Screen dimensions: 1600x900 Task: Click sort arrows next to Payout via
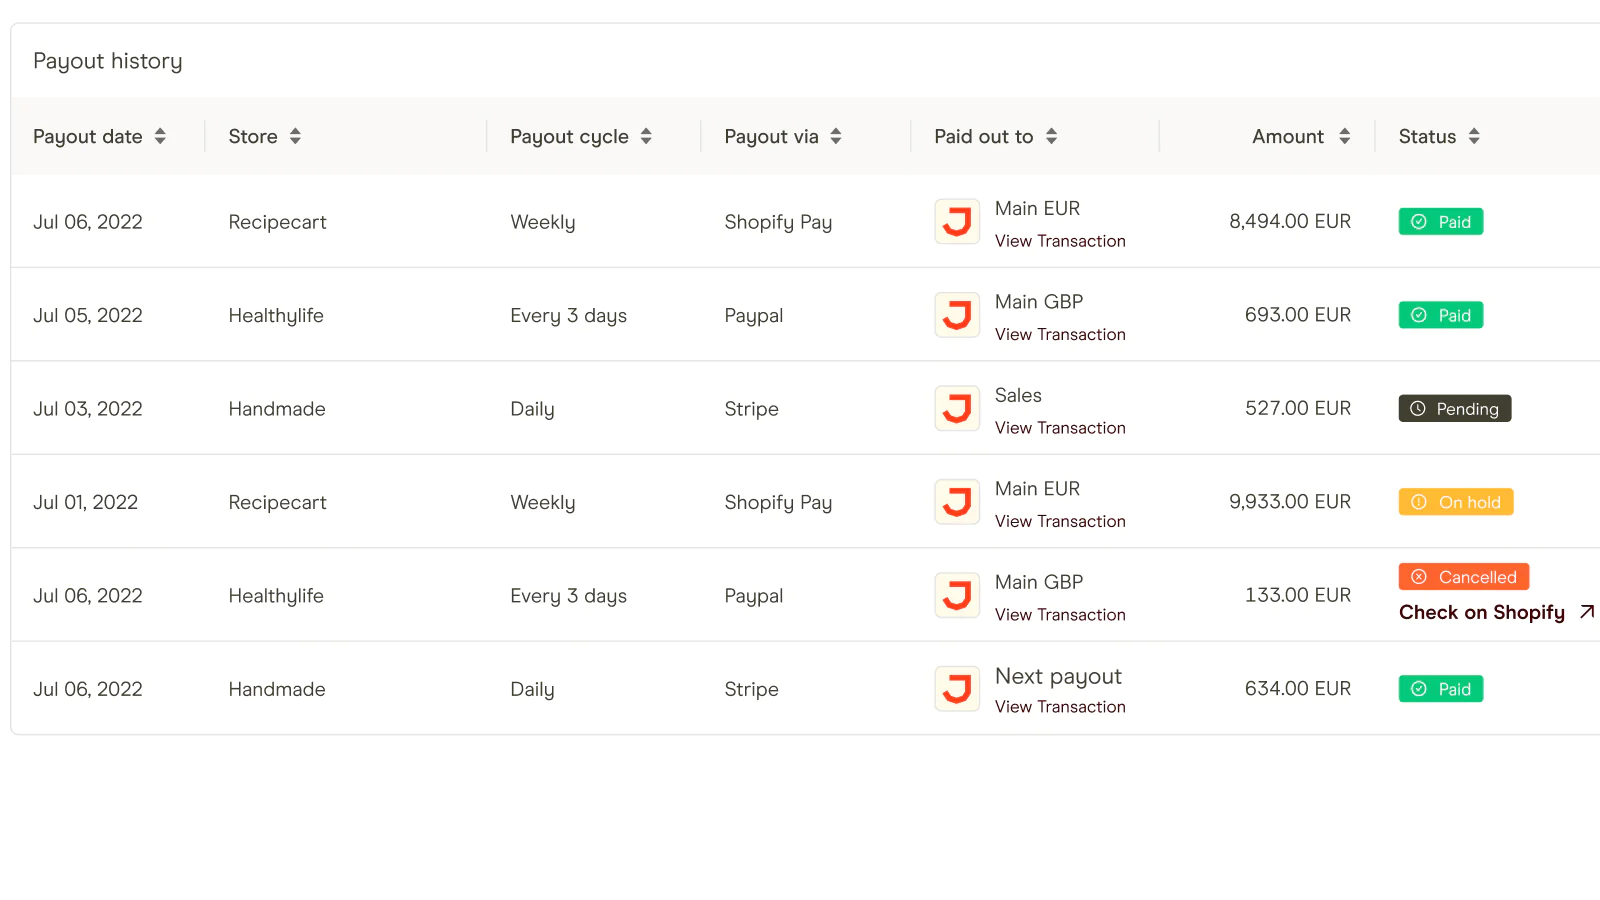tap(836, 137)
